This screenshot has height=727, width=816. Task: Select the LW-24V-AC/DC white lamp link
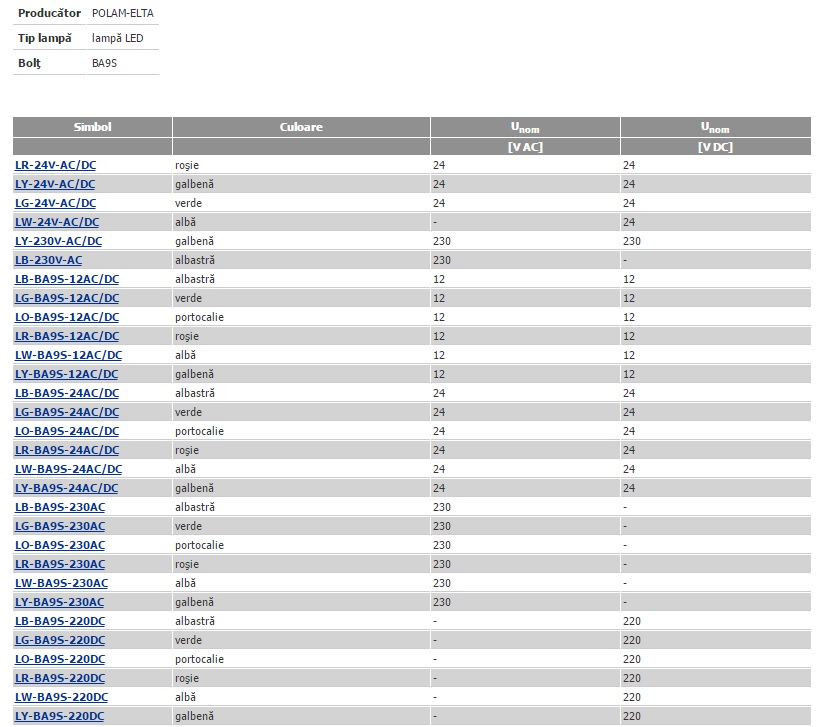click(57, 222)
